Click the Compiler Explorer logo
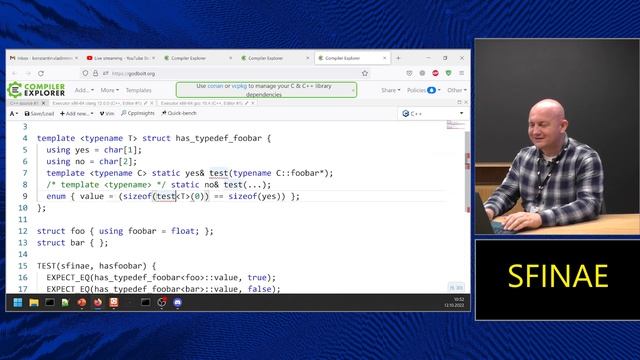 tap(37, 90)
